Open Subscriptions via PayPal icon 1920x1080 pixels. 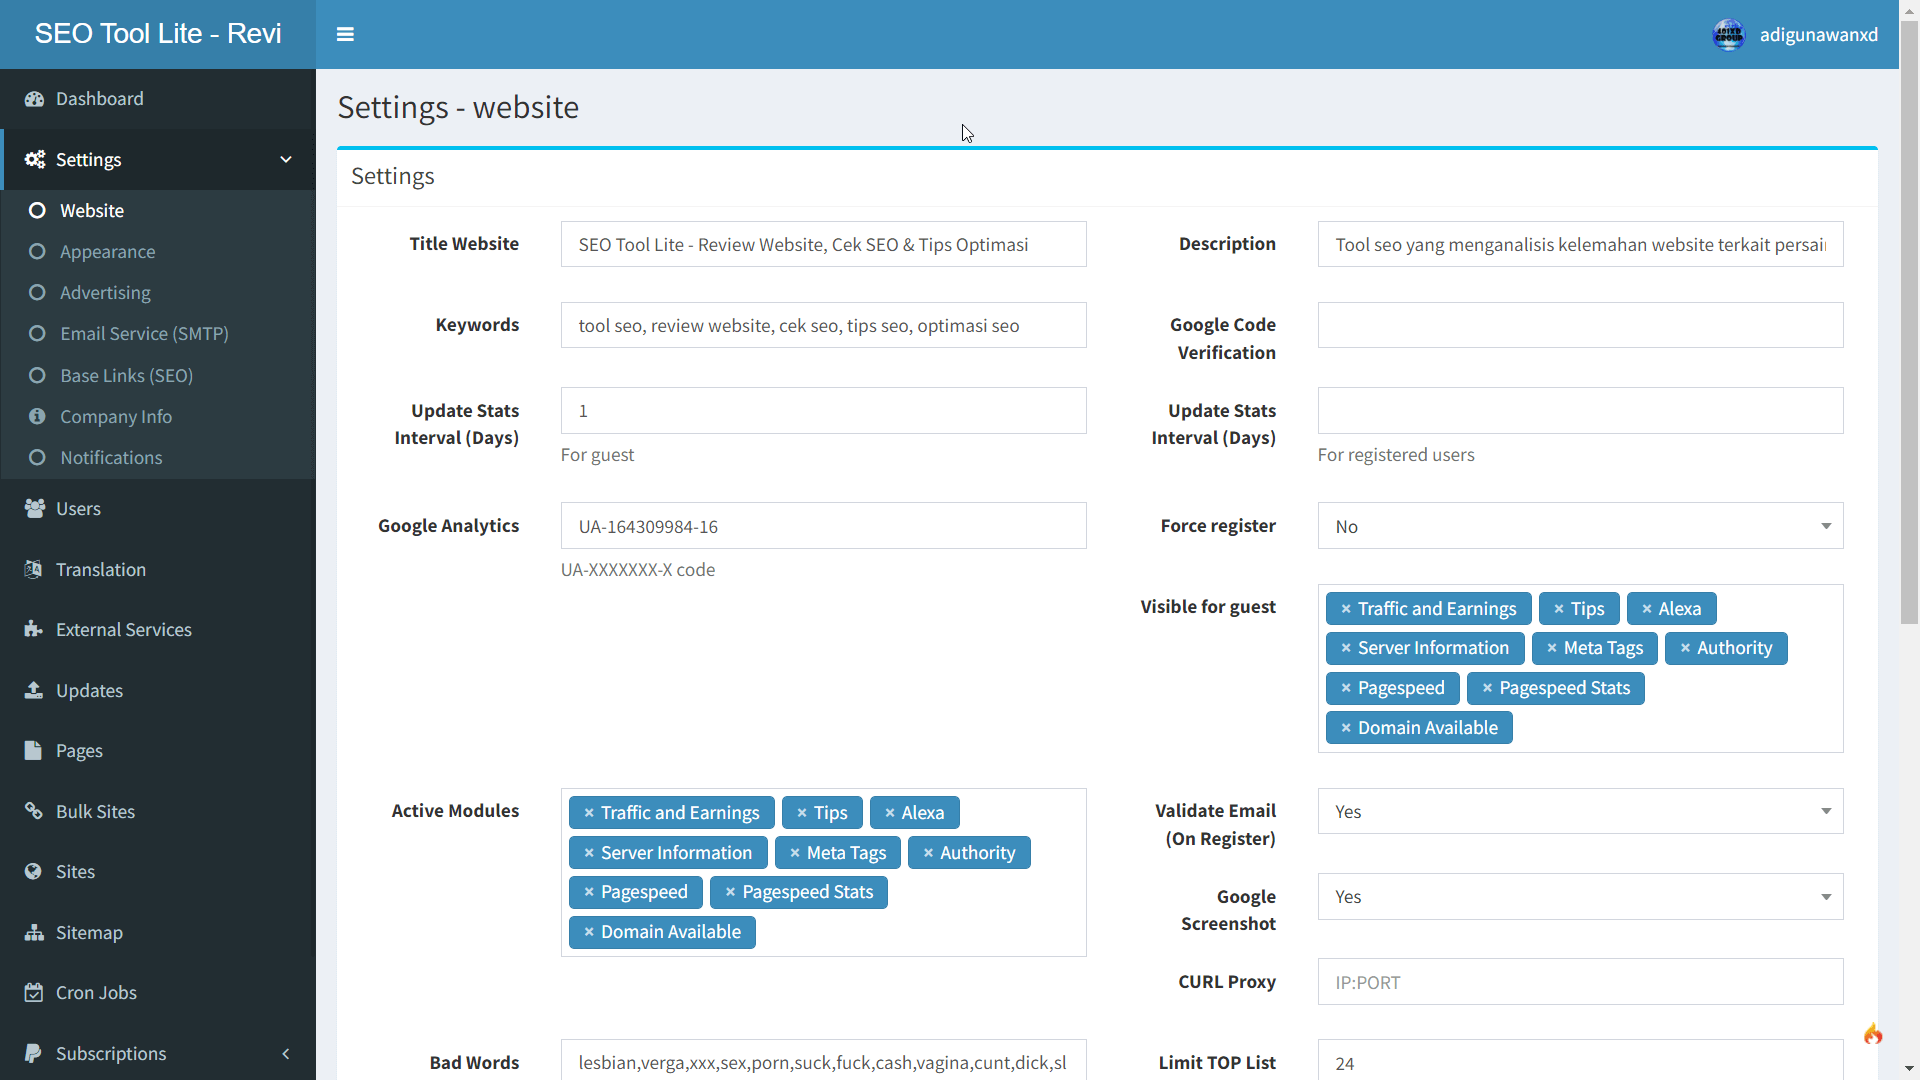35,1053
